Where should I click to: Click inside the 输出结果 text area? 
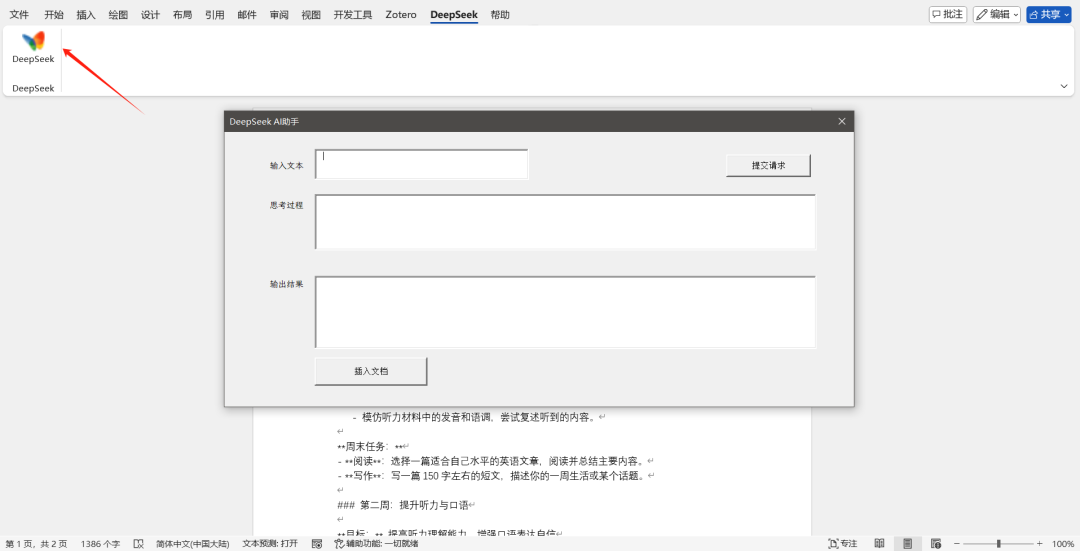pos(565,312)
